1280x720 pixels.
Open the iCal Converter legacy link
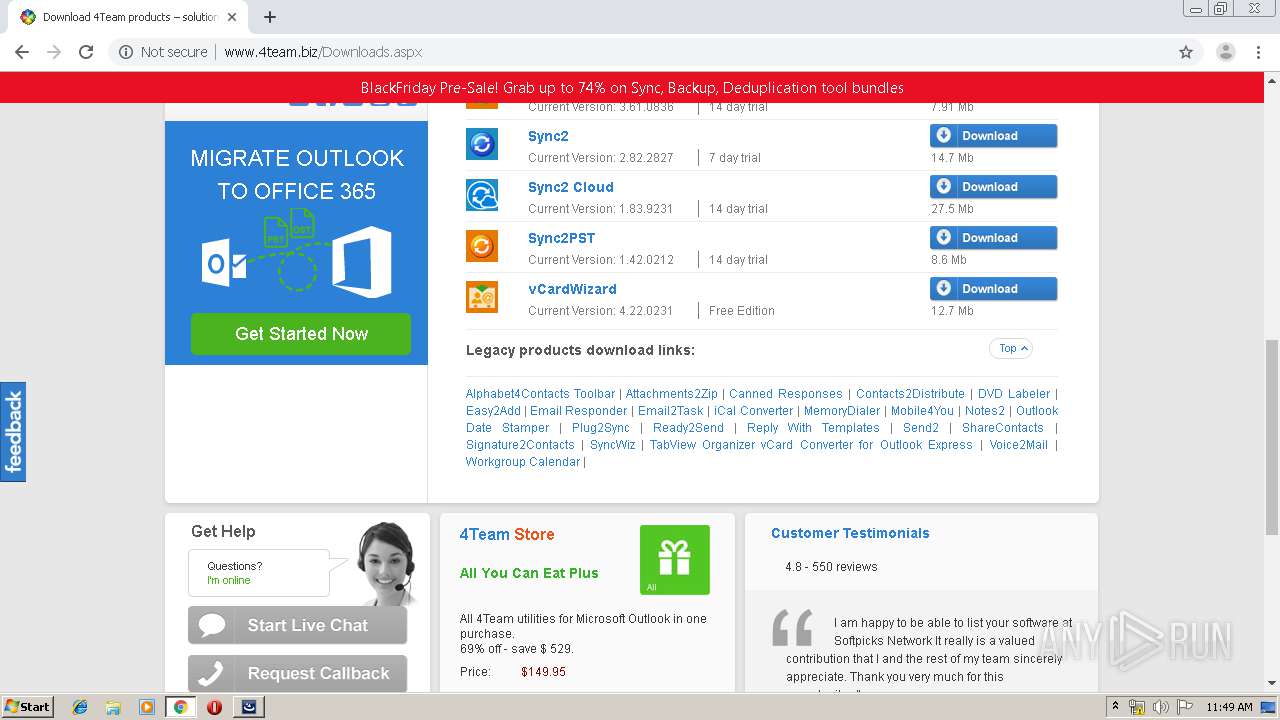tap(753, 411)
